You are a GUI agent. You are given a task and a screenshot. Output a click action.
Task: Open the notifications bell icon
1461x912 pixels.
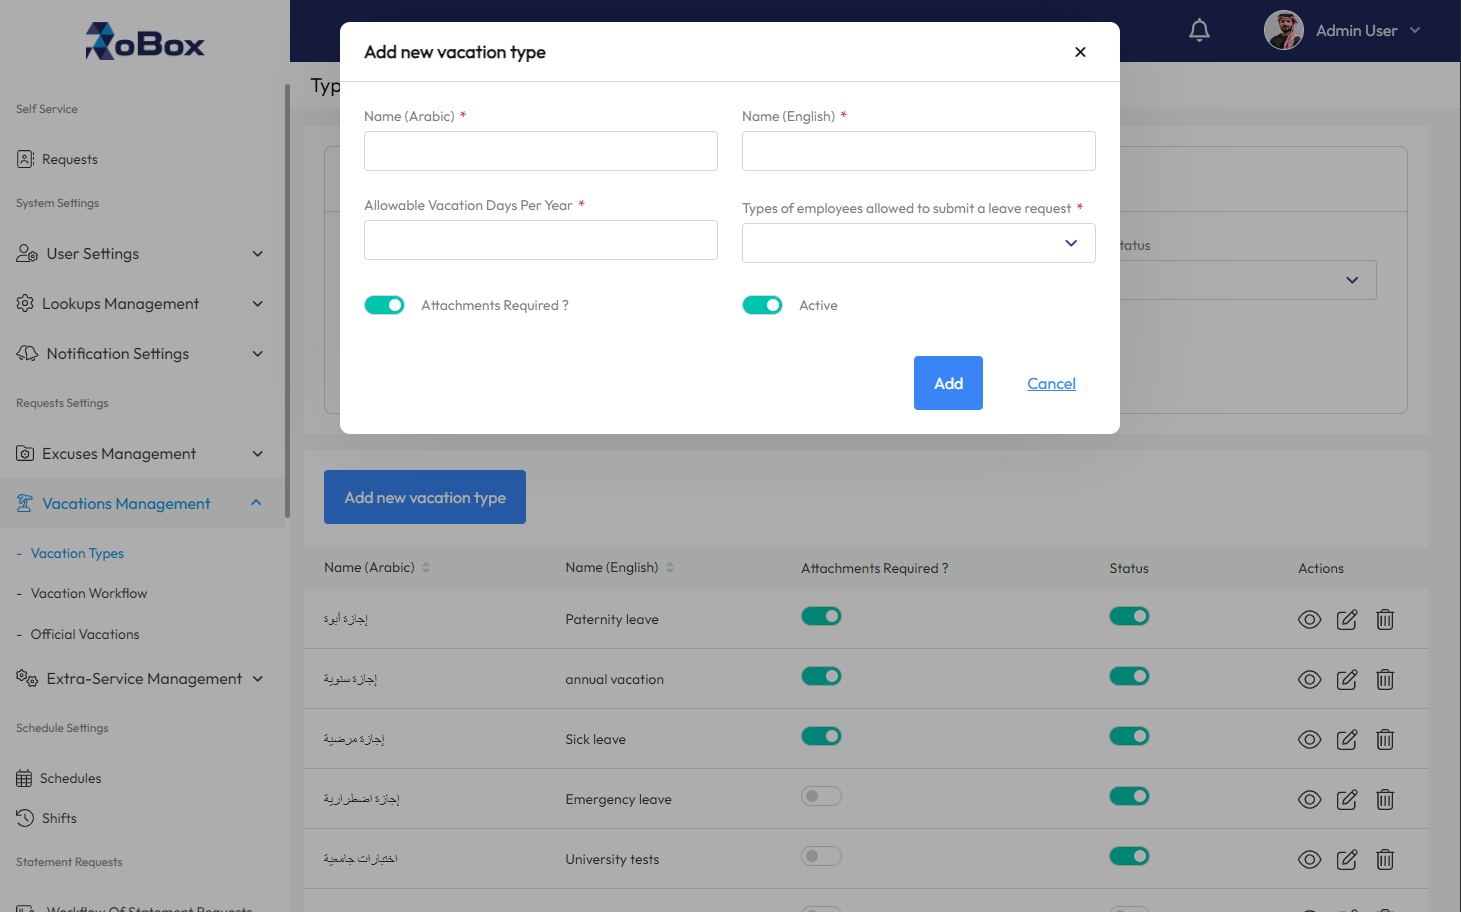tap(1199, 31)
